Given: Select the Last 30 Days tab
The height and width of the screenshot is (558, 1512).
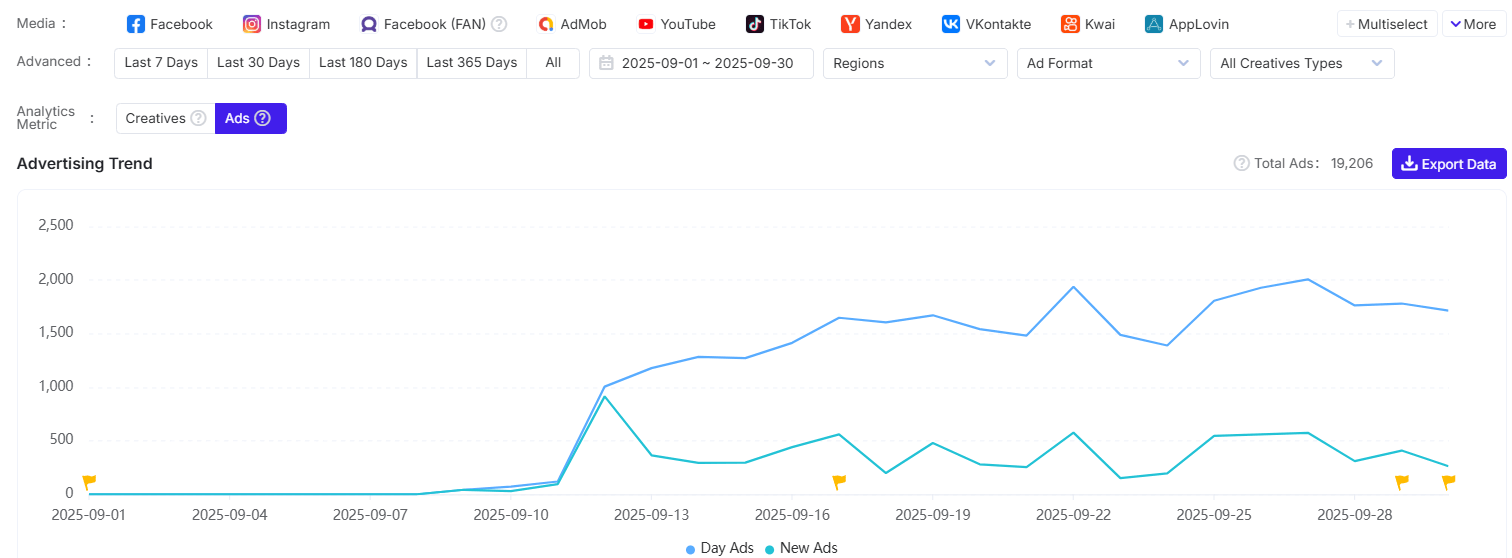Looking at the screenshot, I should coord(258,63).
